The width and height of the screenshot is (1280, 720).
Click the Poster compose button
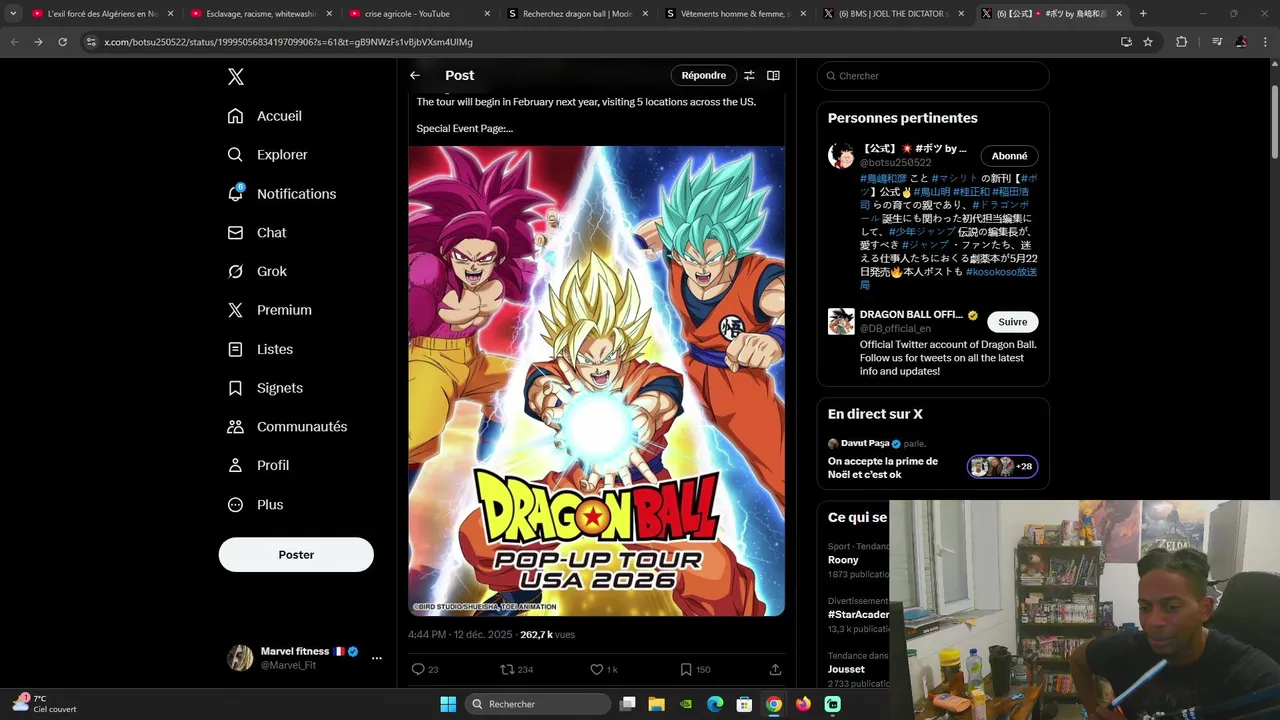point(296,555)
